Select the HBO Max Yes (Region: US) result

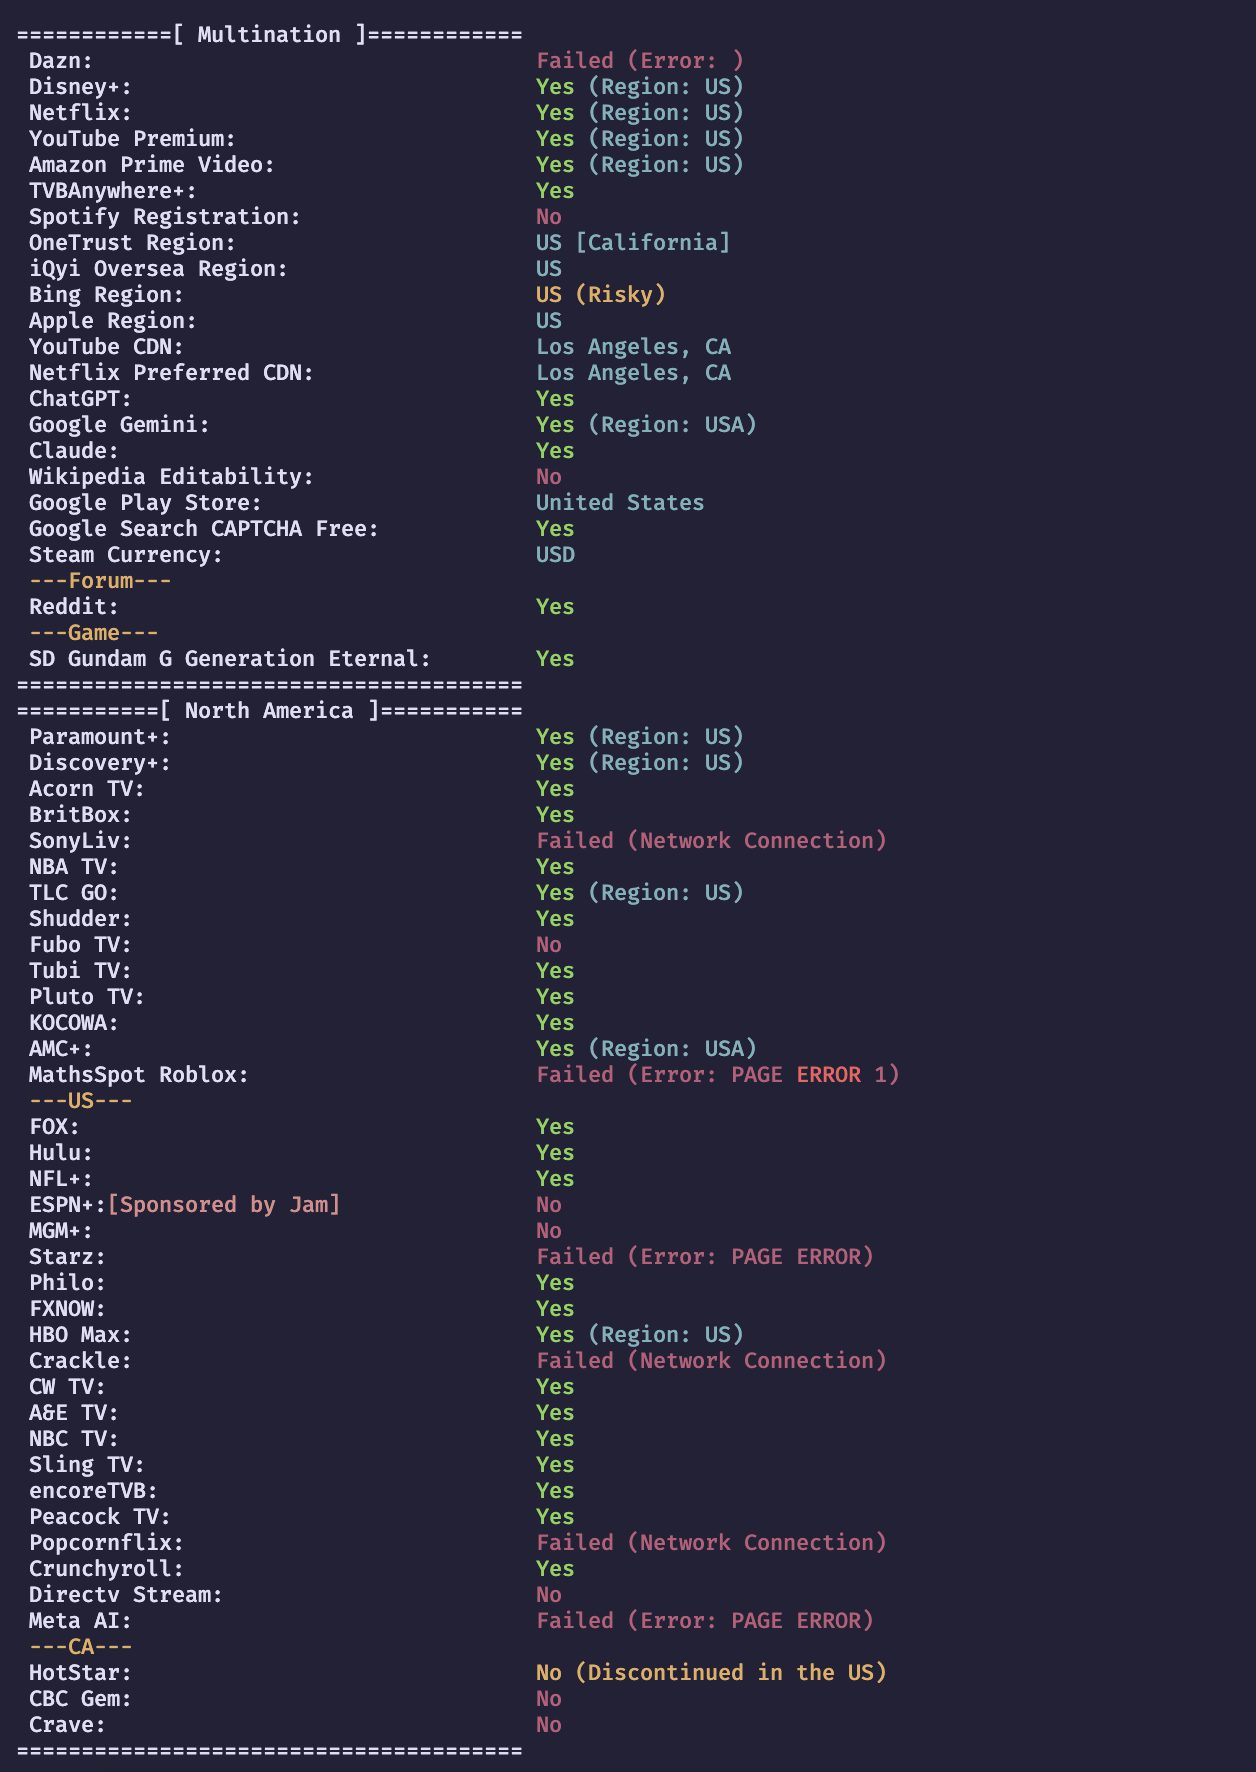640,1335
